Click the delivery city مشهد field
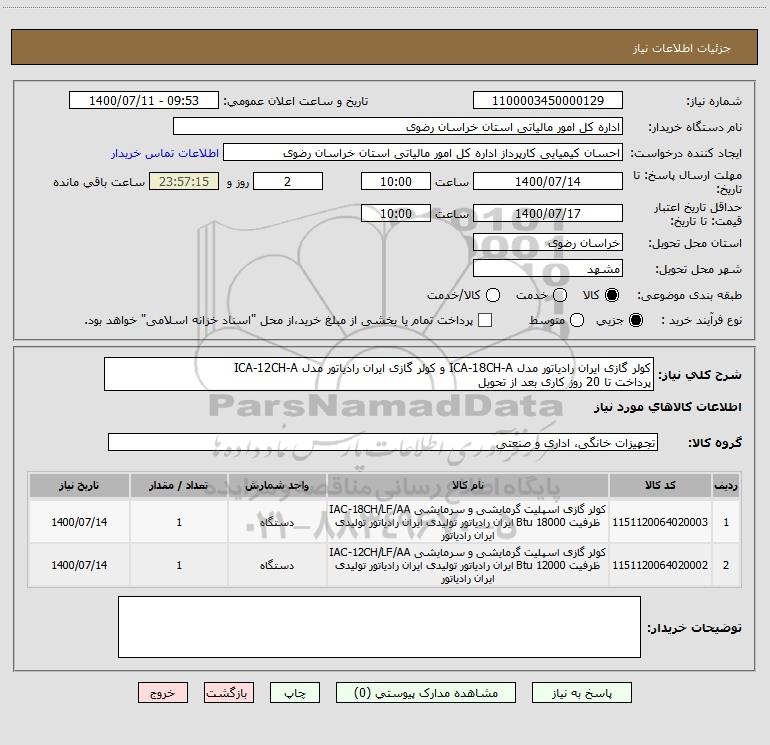Screen dimensions: 770x745 pos(548,269)
